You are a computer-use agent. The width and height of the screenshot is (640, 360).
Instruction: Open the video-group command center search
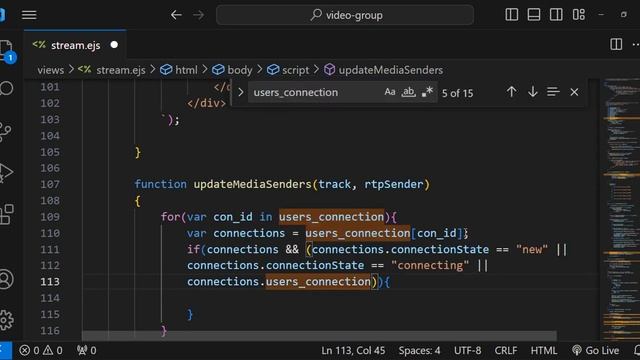coord(345,15)
